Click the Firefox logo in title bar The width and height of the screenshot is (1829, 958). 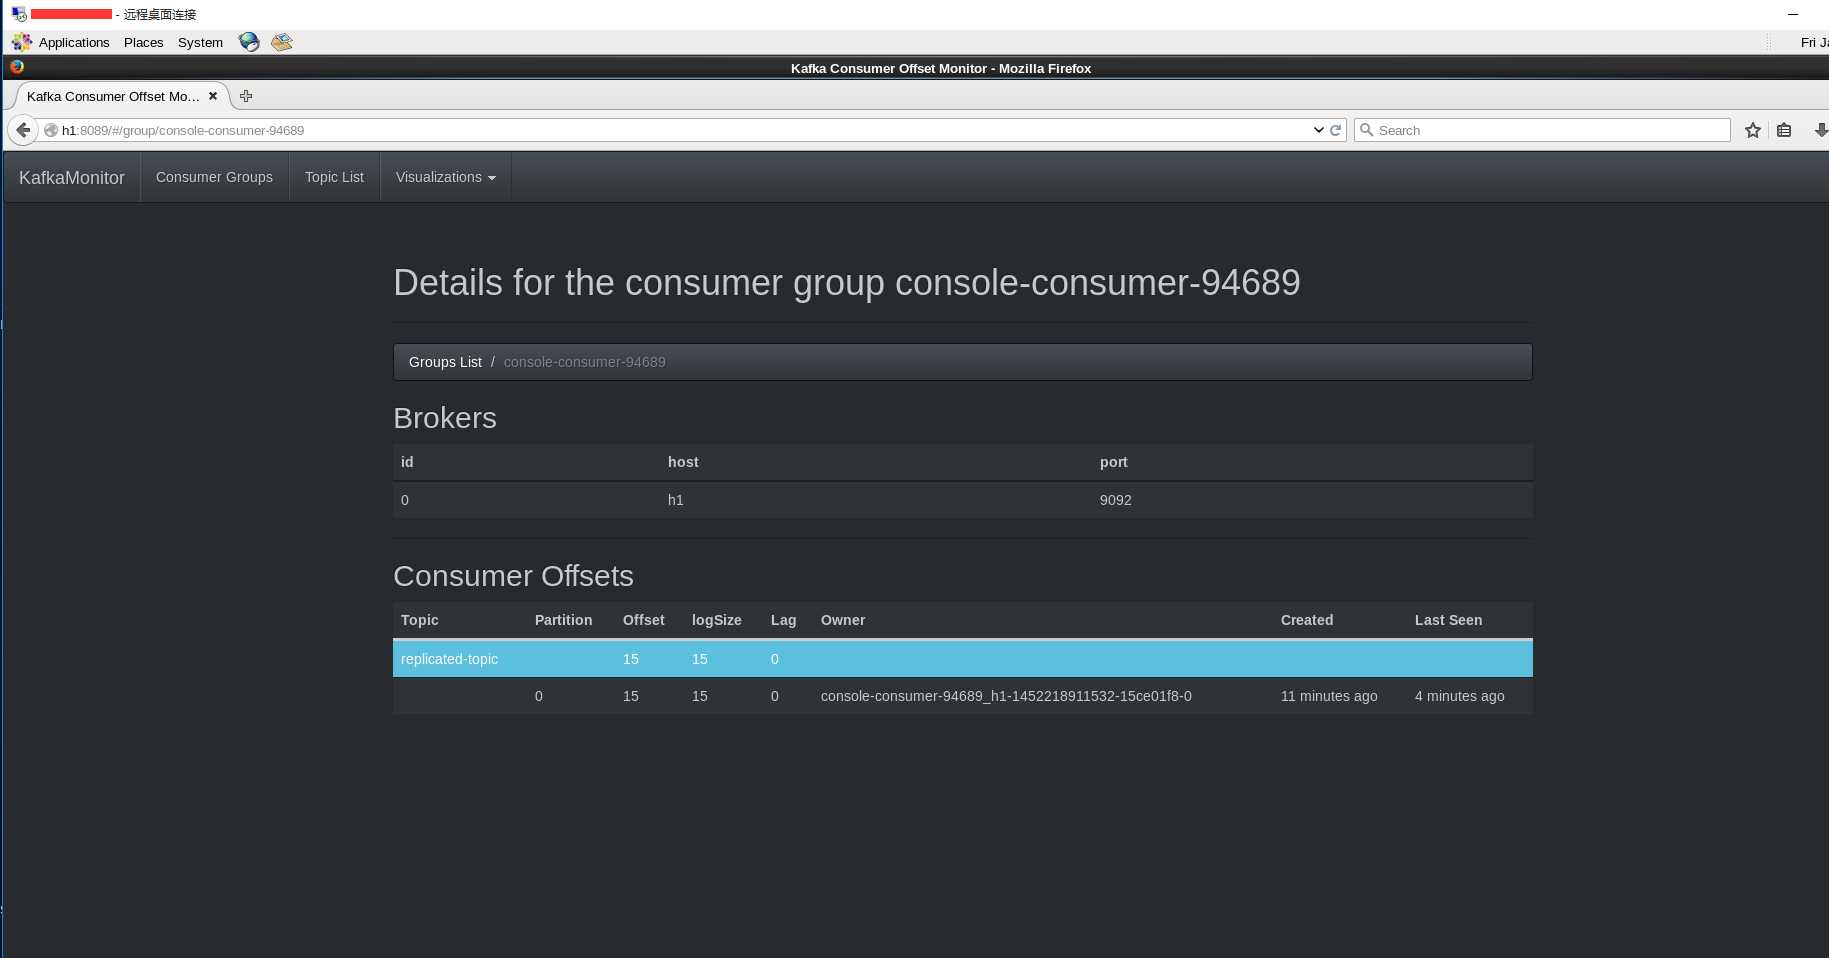(x=17, y=67)
